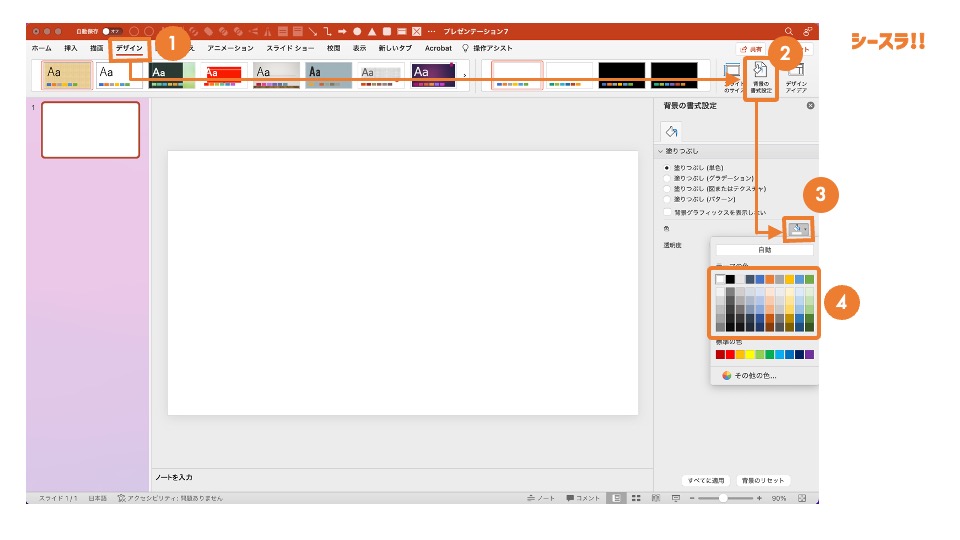Screen dimensions: 960x540
Task: Pick the black theme color swatch
Action: click(730, 280)
